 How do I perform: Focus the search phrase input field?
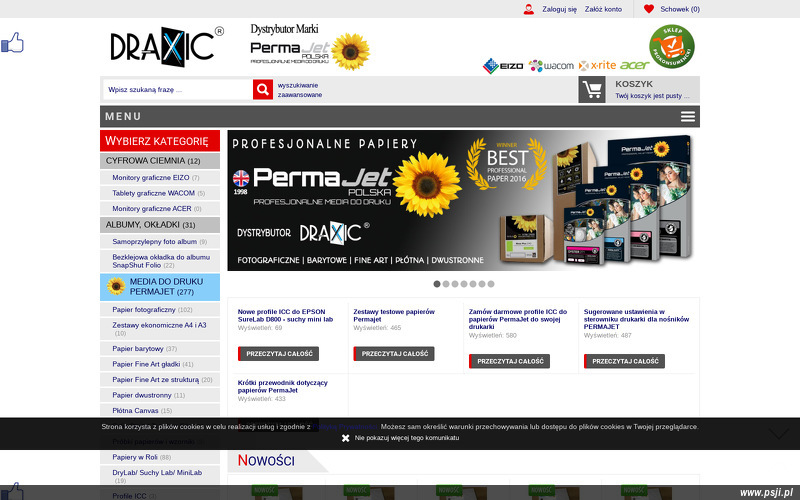[178, 89]
